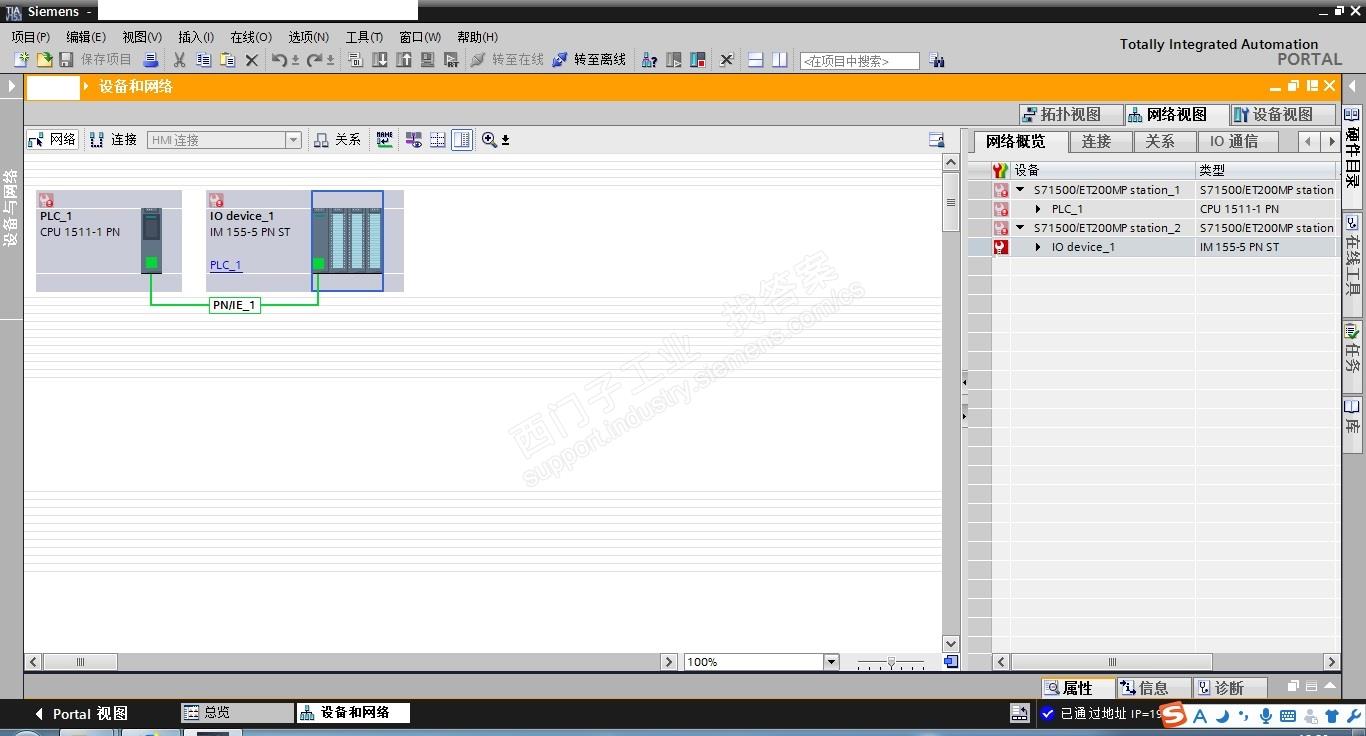Screen dimensions: 1366x736
Task: Click the project search input field
Action: (859, 61)
